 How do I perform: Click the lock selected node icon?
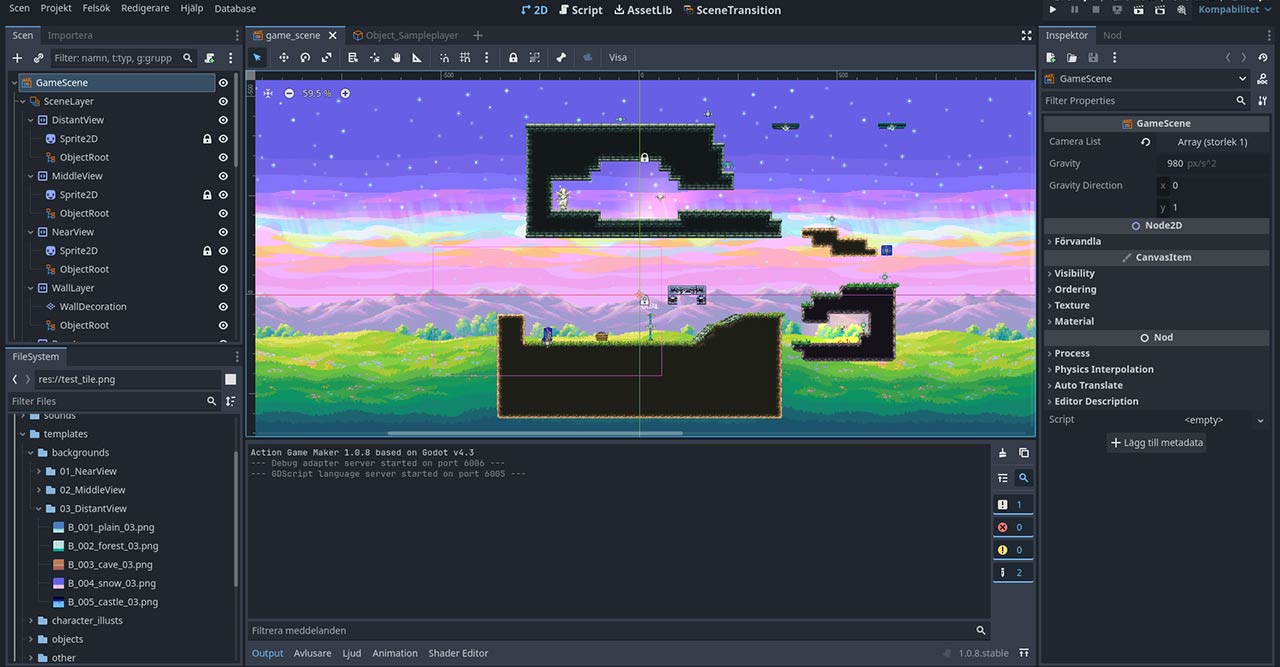(513, 57)
